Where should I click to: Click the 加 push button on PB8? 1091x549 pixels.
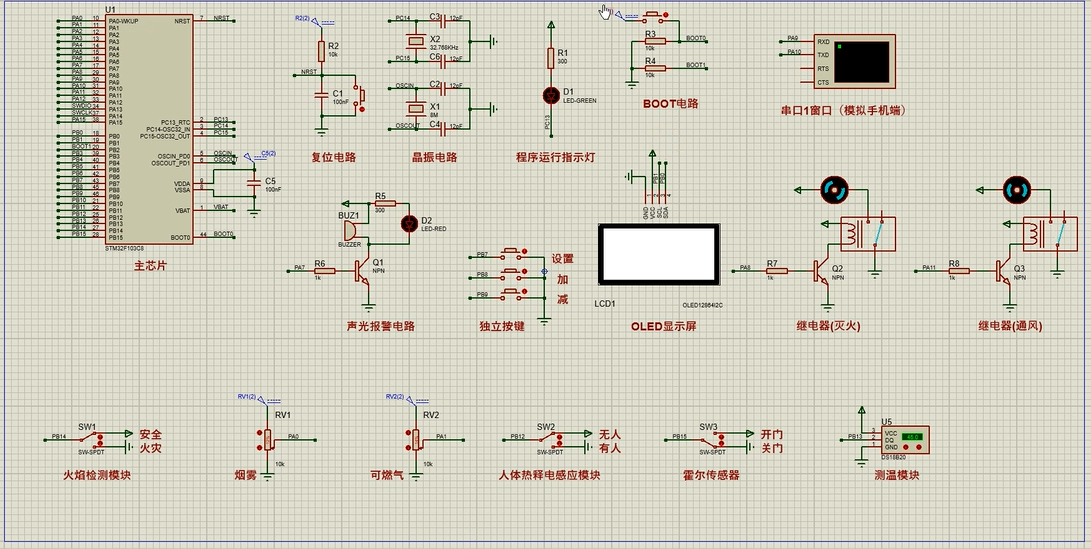pos(513,272)
